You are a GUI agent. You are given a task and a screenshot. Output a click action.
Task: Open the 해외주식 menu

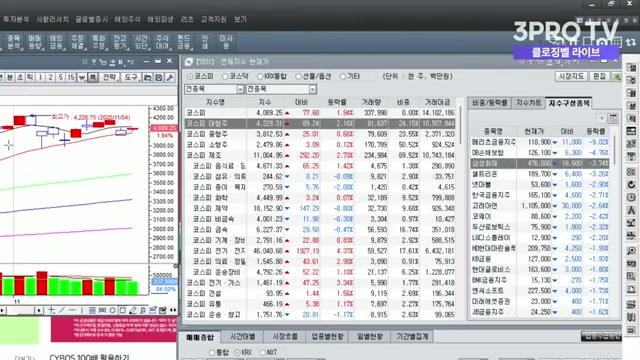coord(127,19)
